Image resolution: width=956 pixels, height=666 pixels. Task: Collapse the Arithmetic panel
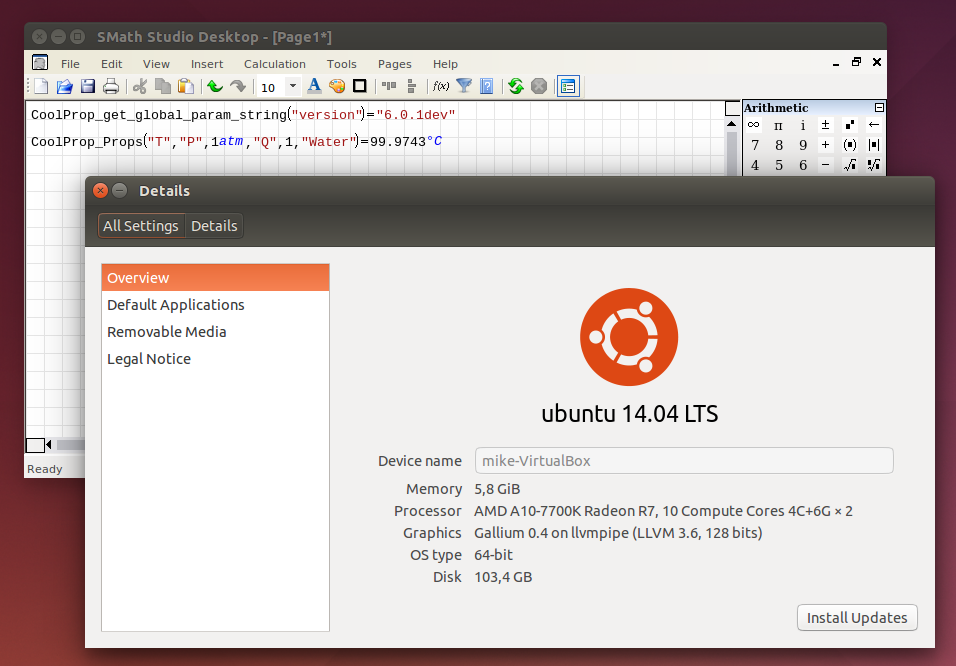(880, 108)
